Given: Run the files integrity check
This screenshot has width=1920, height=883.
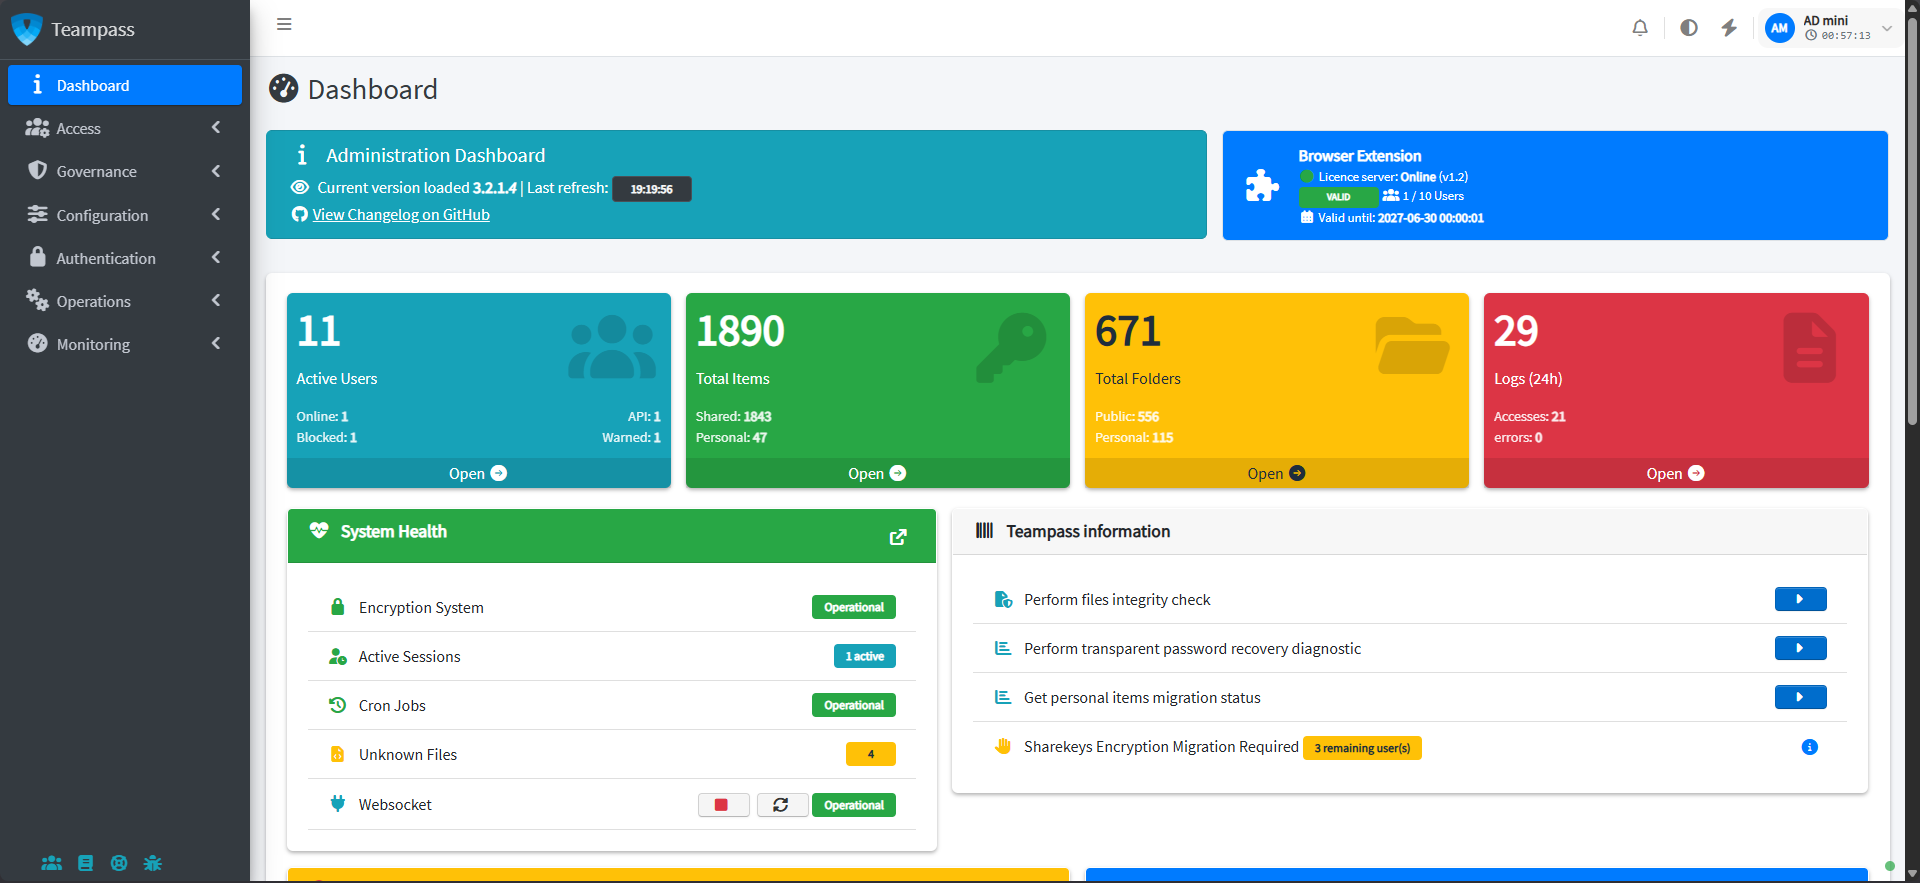Looking at the screenshot, I should [1800, 599].
